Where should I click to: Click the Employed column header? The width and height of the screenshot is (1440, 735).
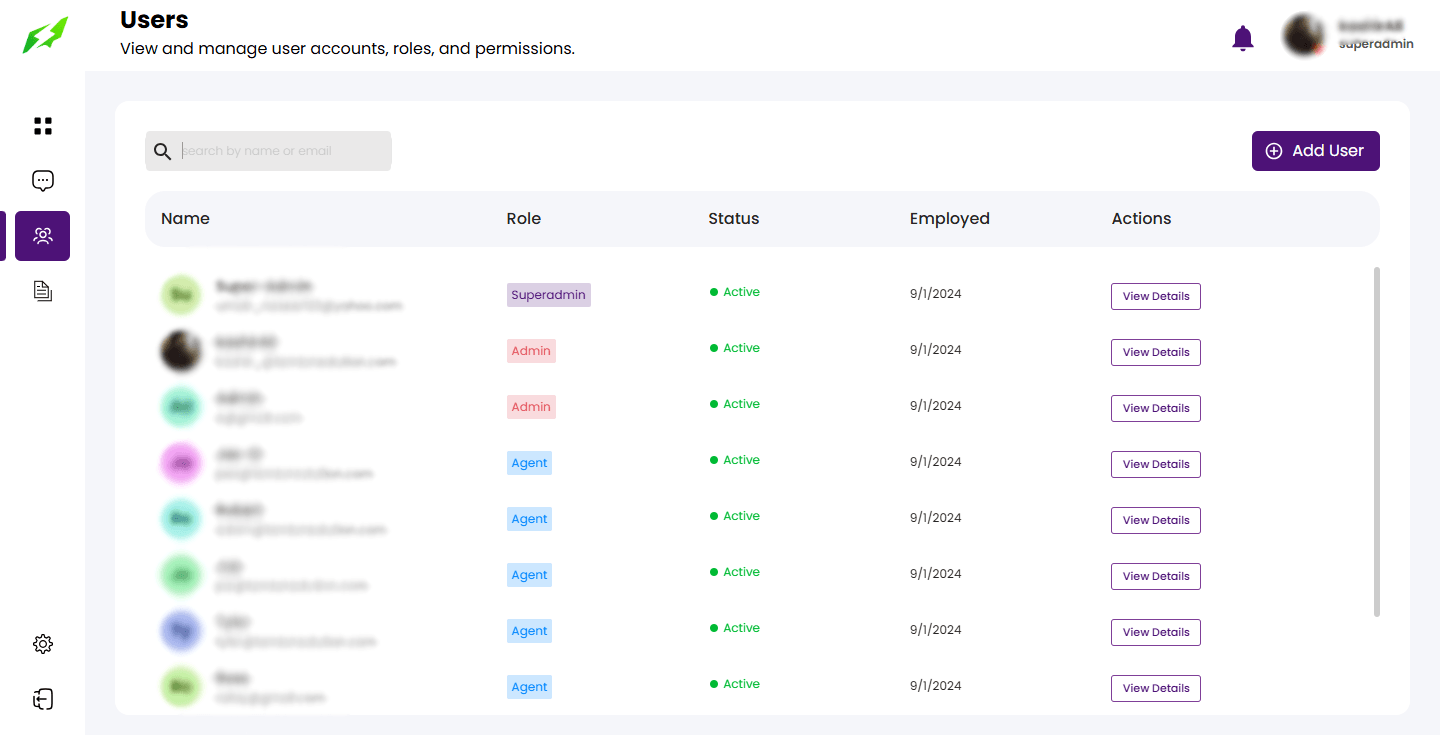coord(949,219)
